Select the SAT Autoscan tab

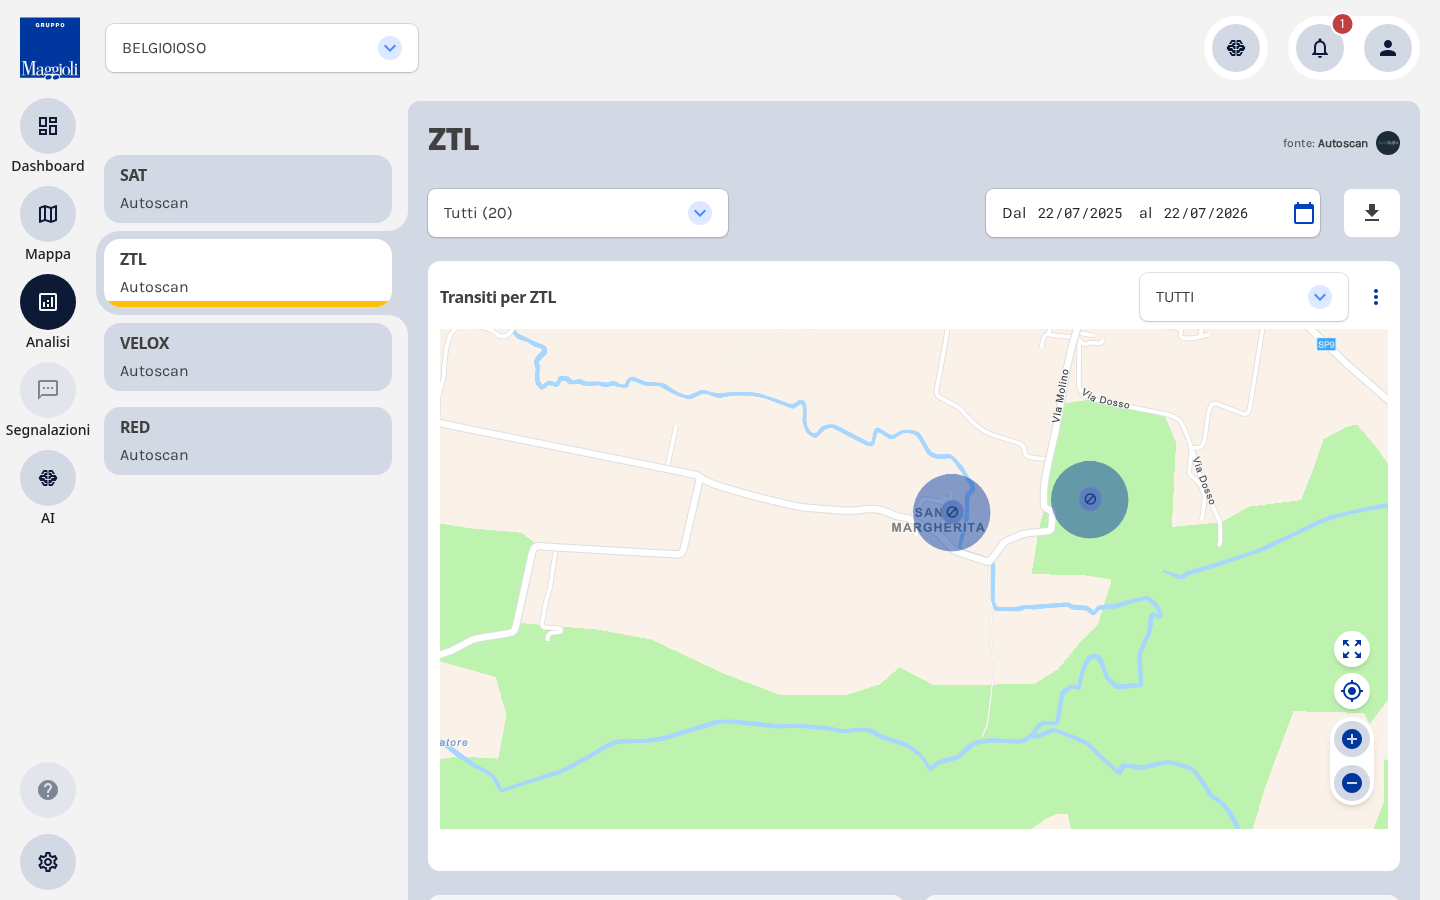click(x=248, y=189)
